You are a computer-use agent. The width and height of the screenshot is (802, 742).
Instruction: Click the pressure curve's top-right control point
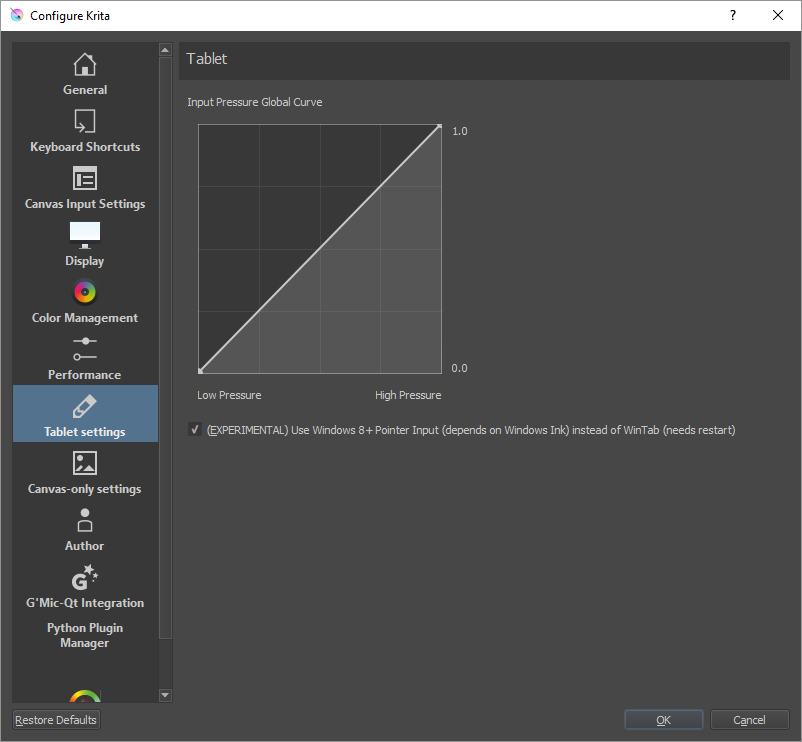tap(439, 127)
